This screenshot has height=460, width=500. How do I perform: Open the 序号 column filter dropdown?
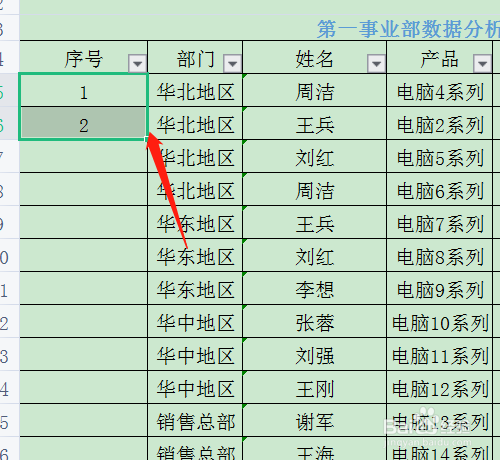[x=137, y=63]
